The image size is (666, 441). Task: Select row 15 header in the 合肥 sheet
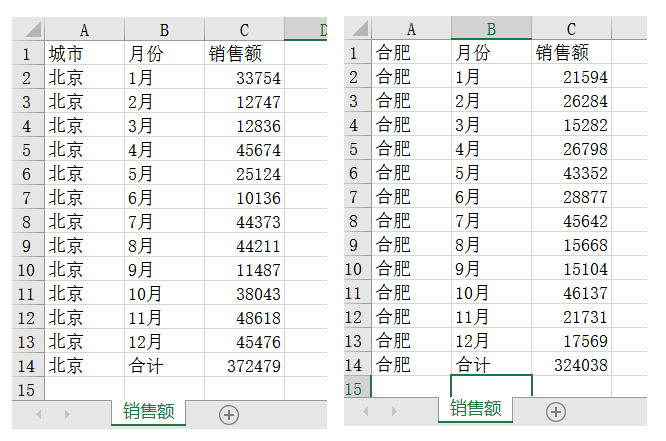[356, 388]
